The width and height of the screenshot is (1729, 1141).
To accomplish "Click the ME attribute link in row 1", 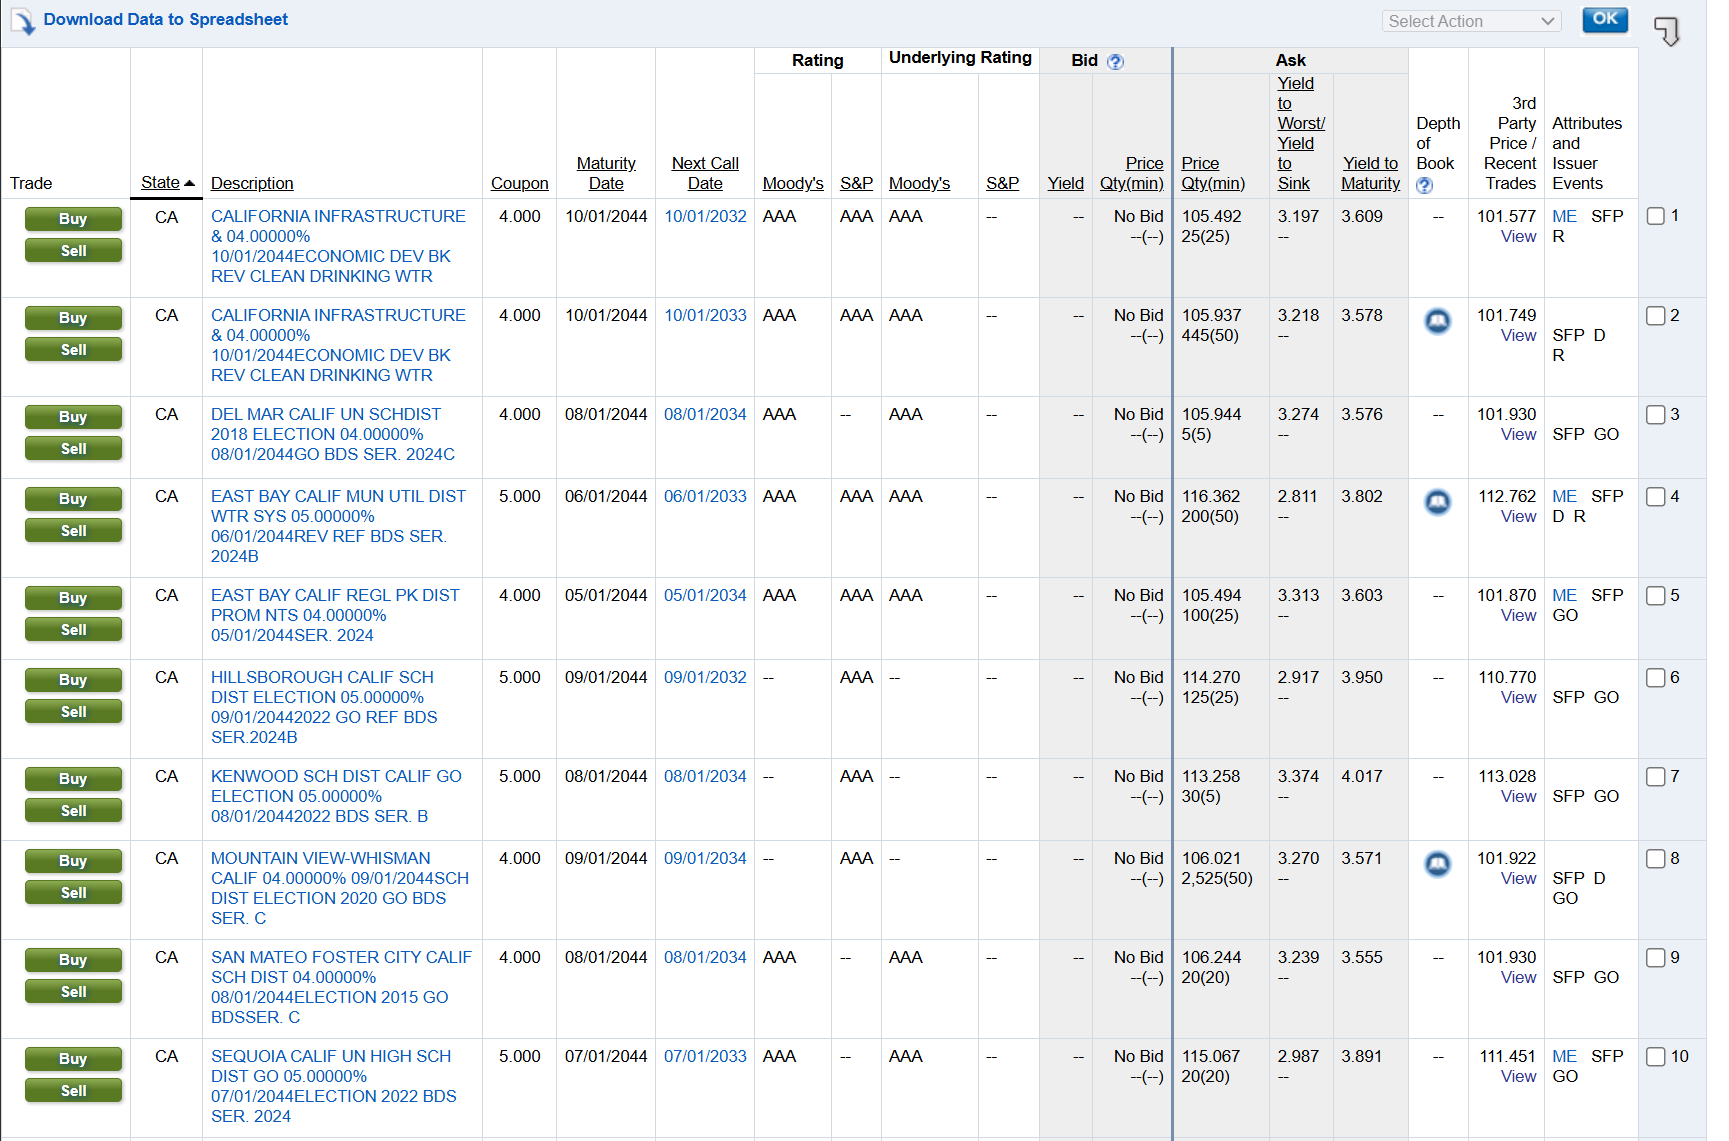I will click(1564, 216).
